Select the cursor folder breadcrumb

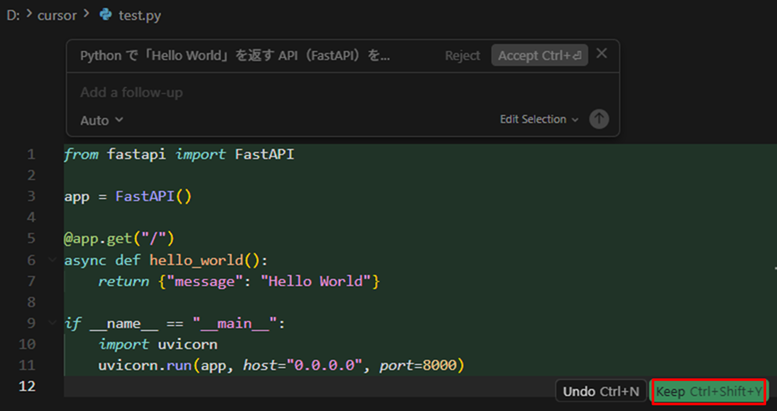click(x=57, y=17)
